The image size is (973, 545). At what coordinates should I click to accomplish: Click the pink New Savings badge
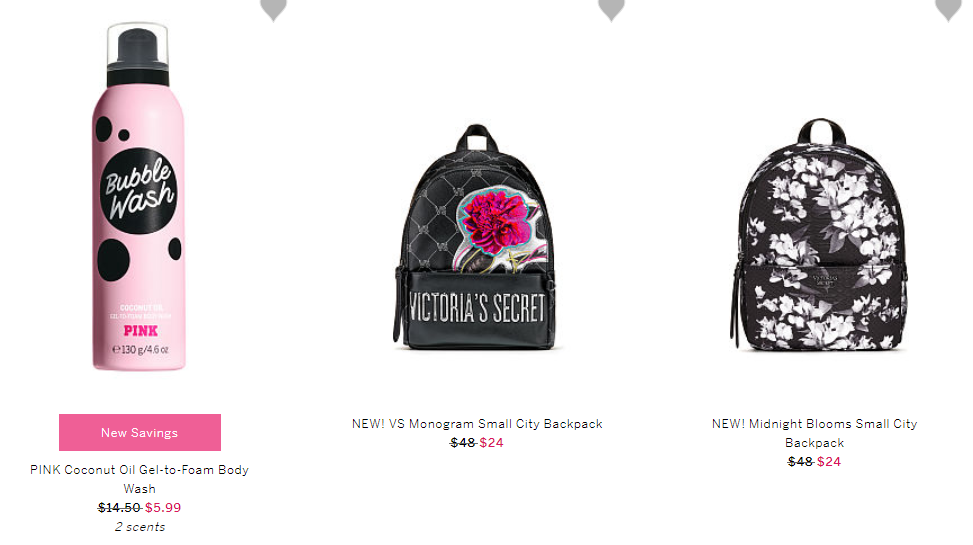[140, 433]
